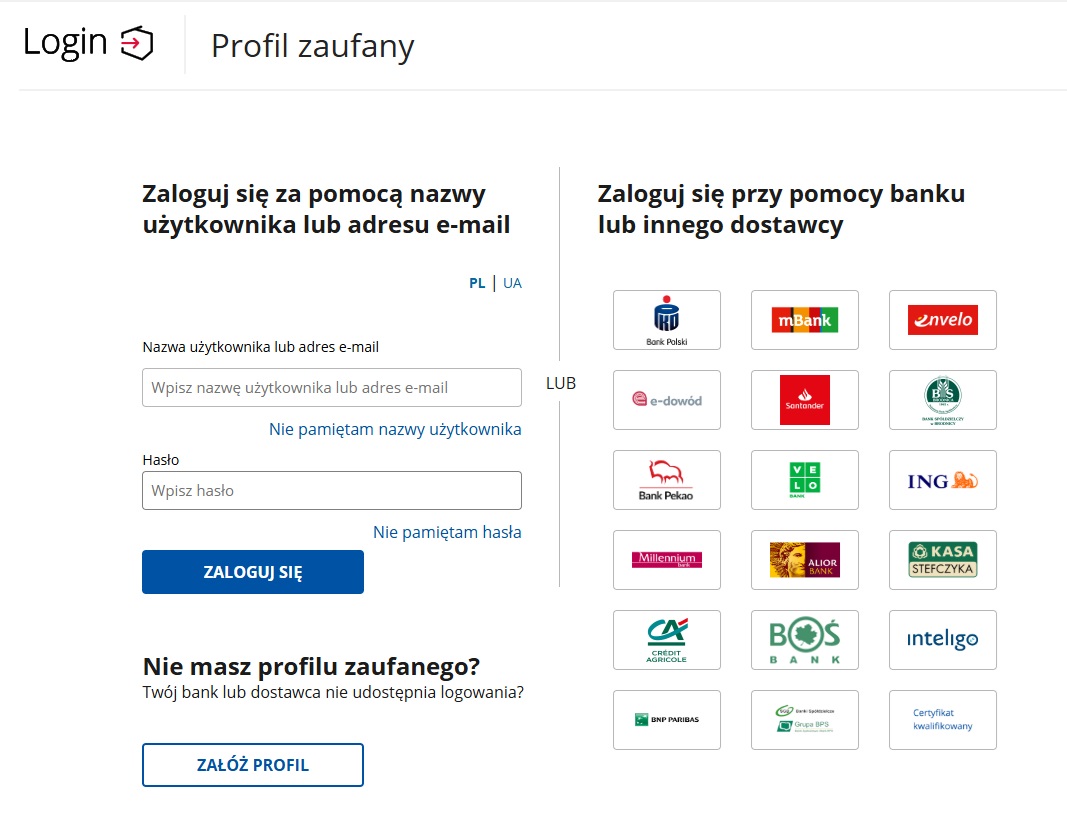The width and height of the screenshot is (1067, 815).
Task: Switch interface language to UA
Action: [512, 283]
